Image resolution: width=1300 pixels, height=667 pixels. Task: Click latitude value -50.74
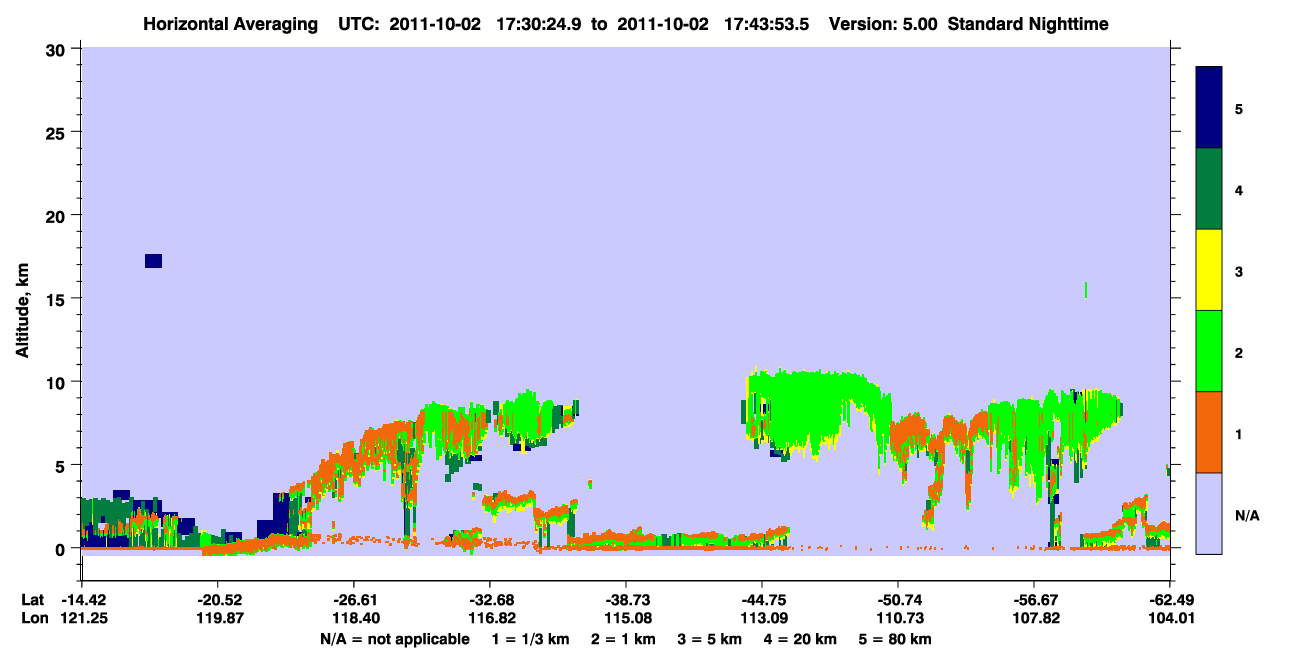(x=898, y=600)
